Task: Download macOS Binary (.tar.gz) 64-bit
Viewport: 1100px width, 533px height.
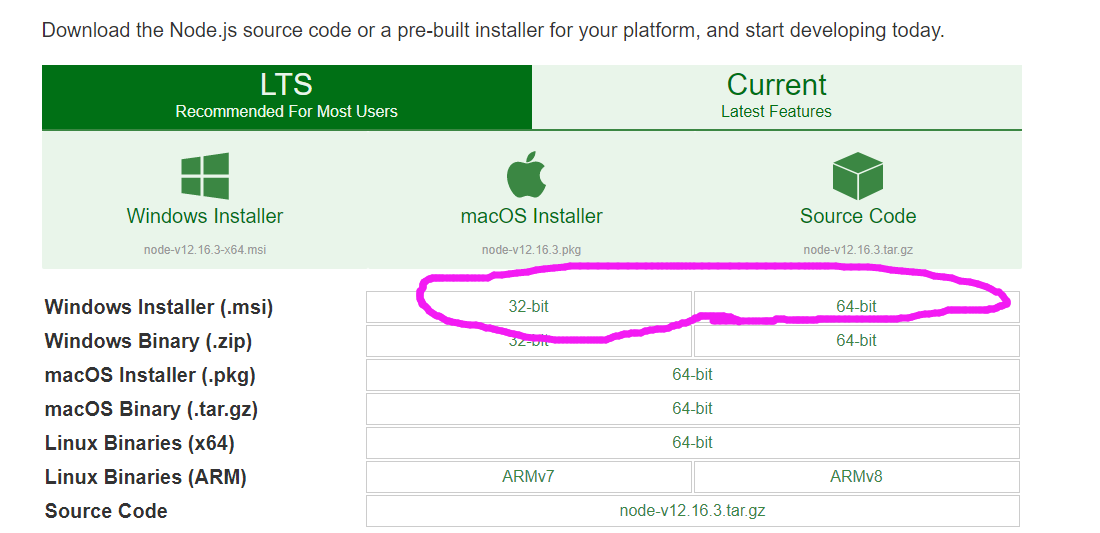Action: pos(692,409)
